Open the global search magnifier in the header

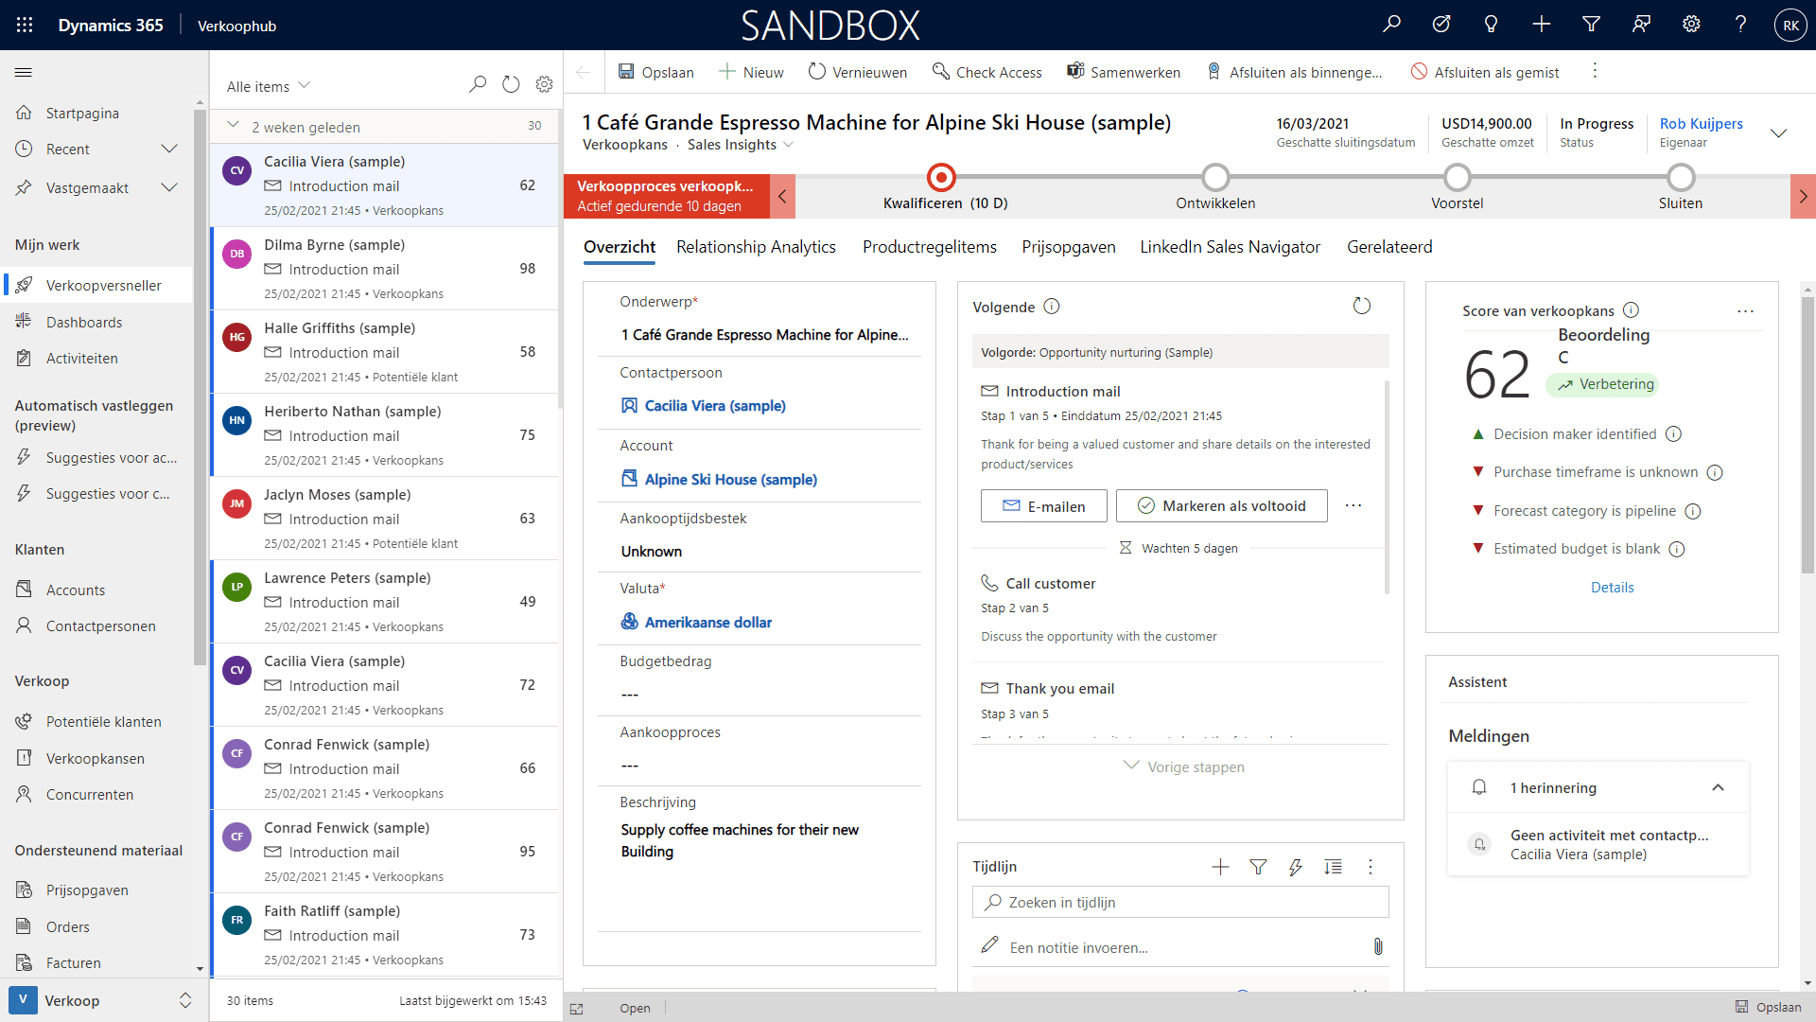[x=1391, y=24]
